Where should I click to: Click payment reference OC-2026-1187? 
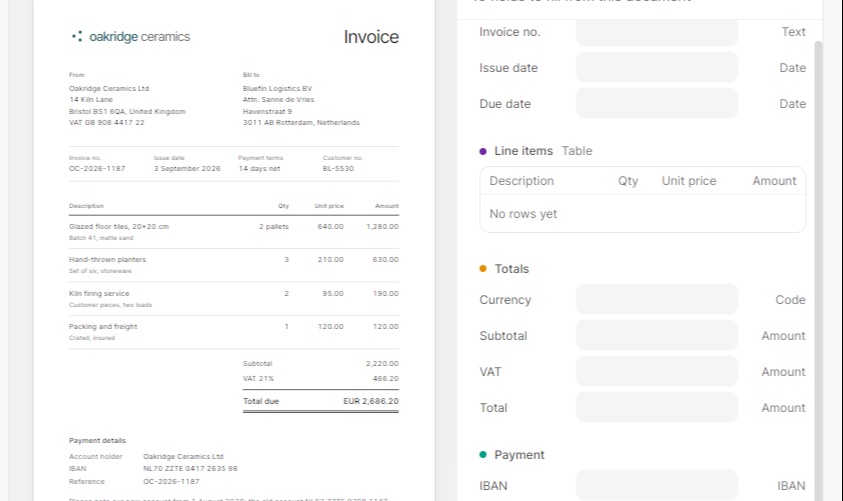pos(171,481)
